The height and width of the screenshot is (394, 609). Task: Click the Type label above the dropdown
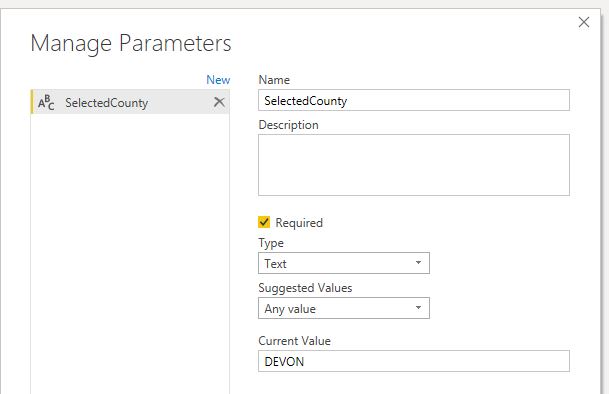coord(271,243)
